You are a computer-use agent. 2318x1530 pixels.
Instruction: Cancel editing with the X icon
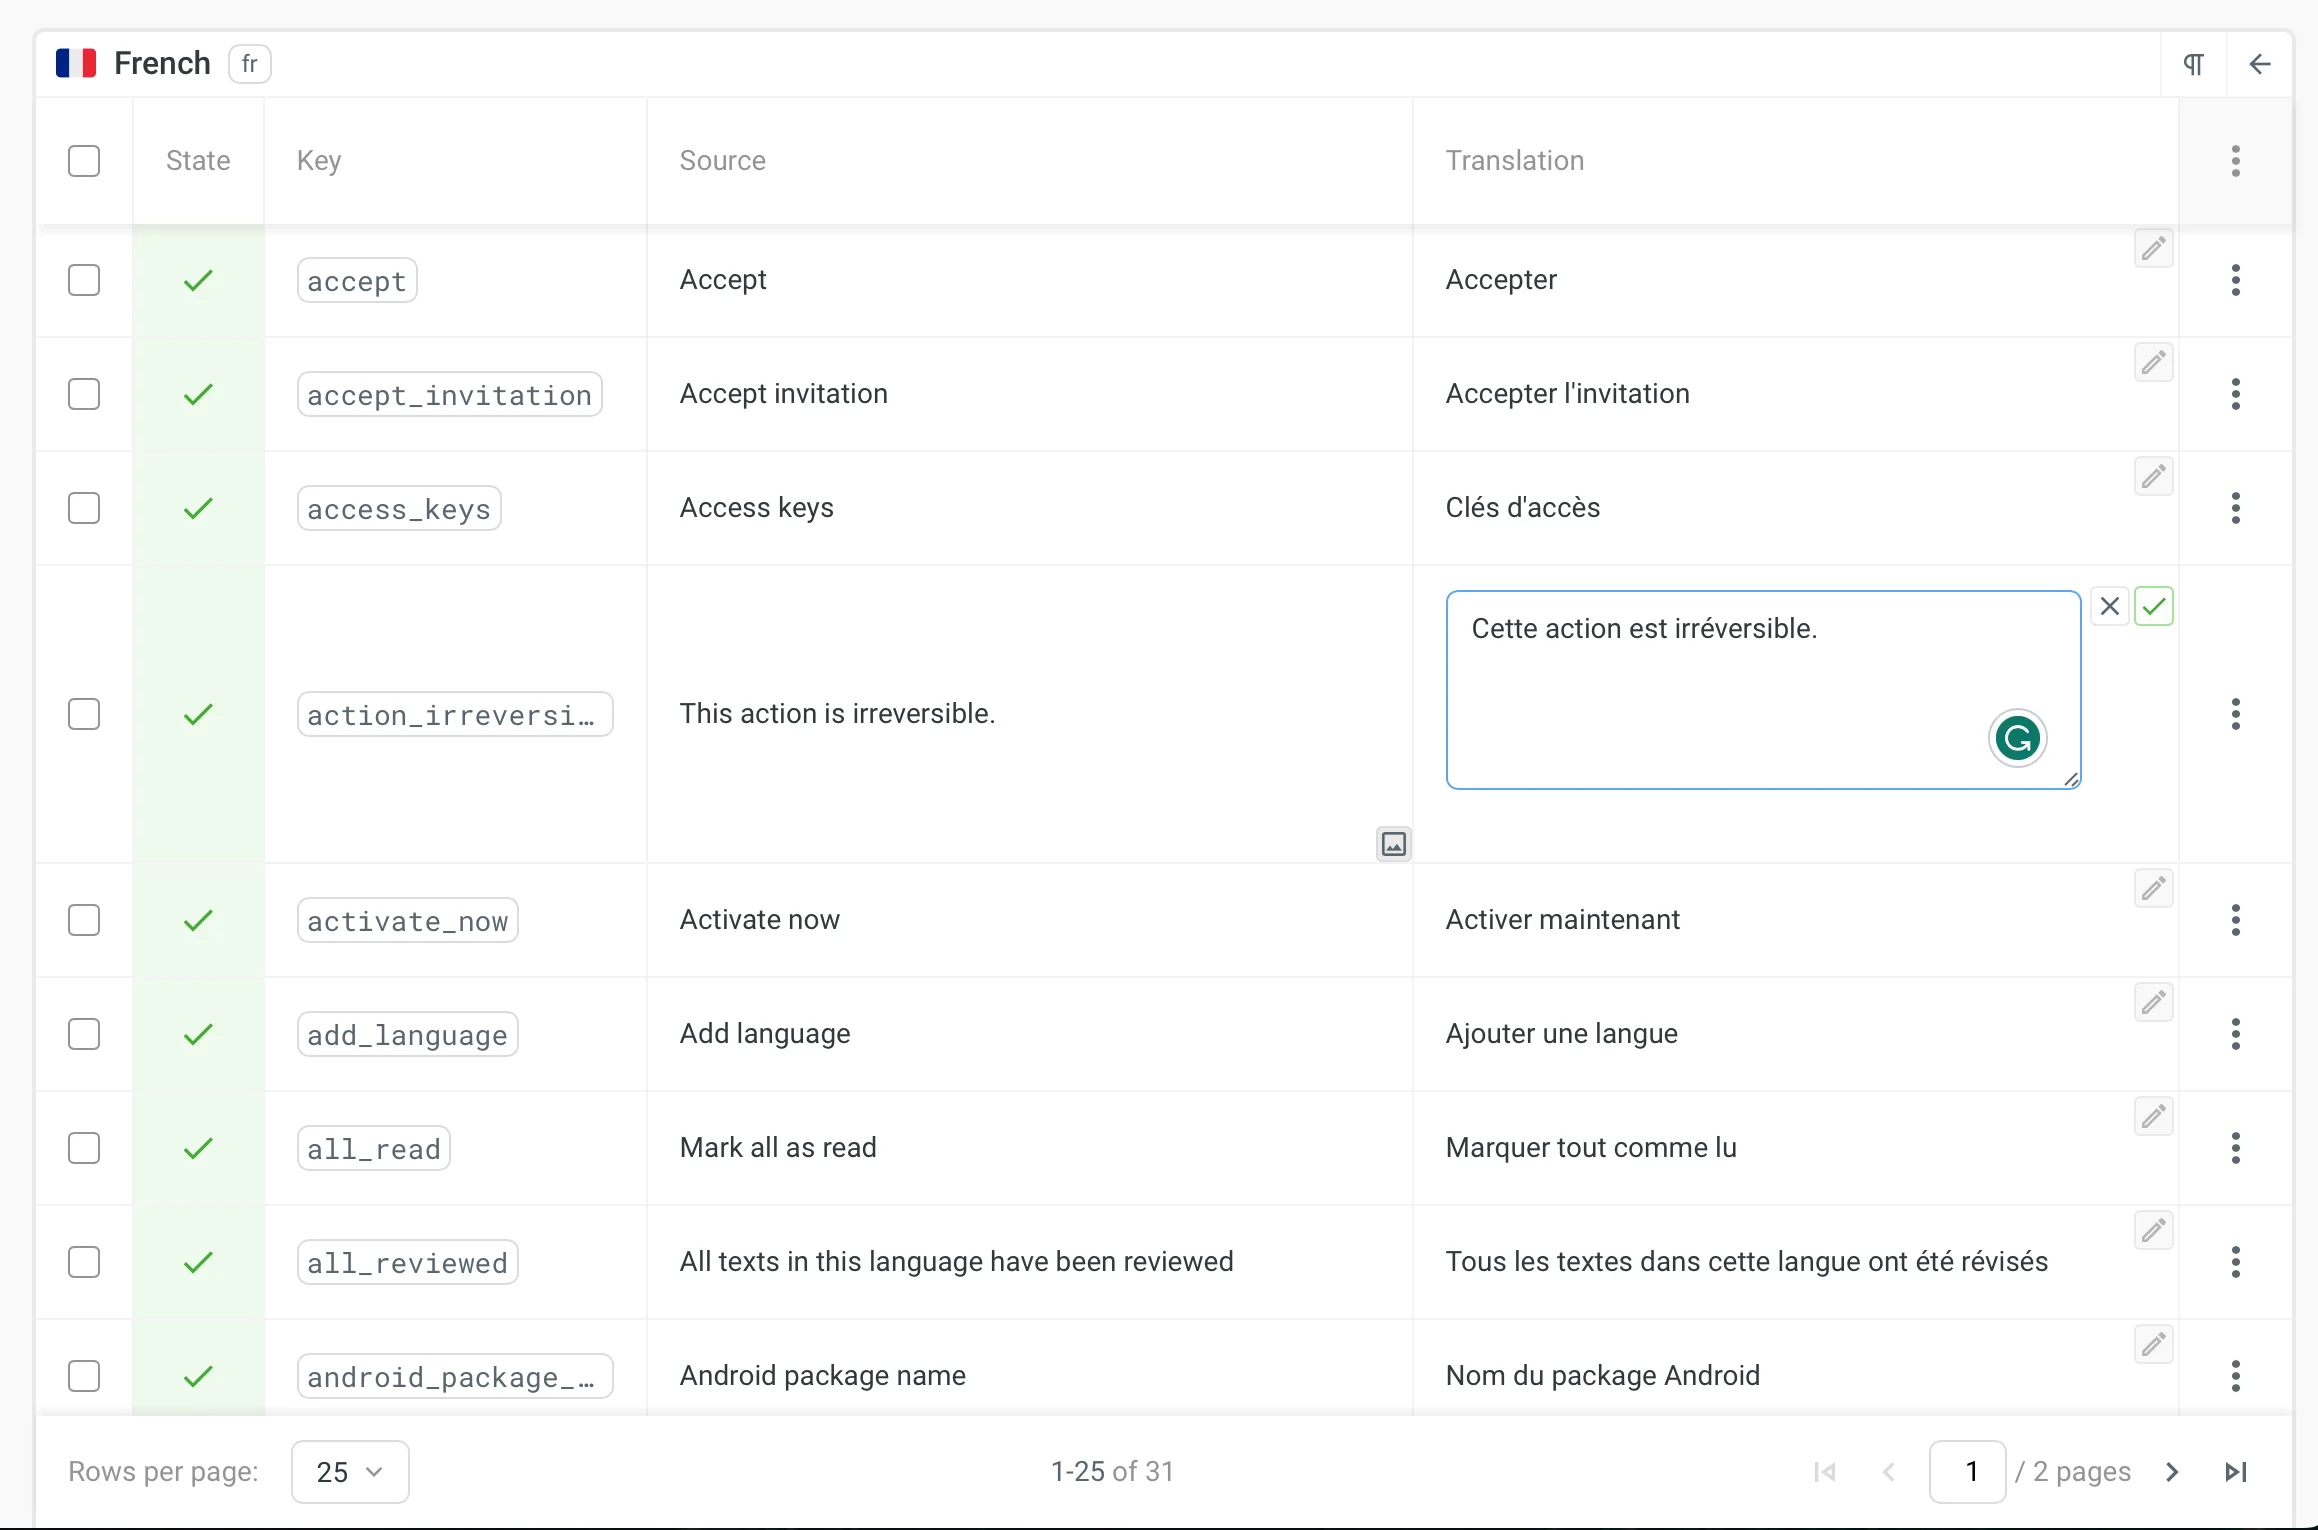click(x=2109, y=606)
